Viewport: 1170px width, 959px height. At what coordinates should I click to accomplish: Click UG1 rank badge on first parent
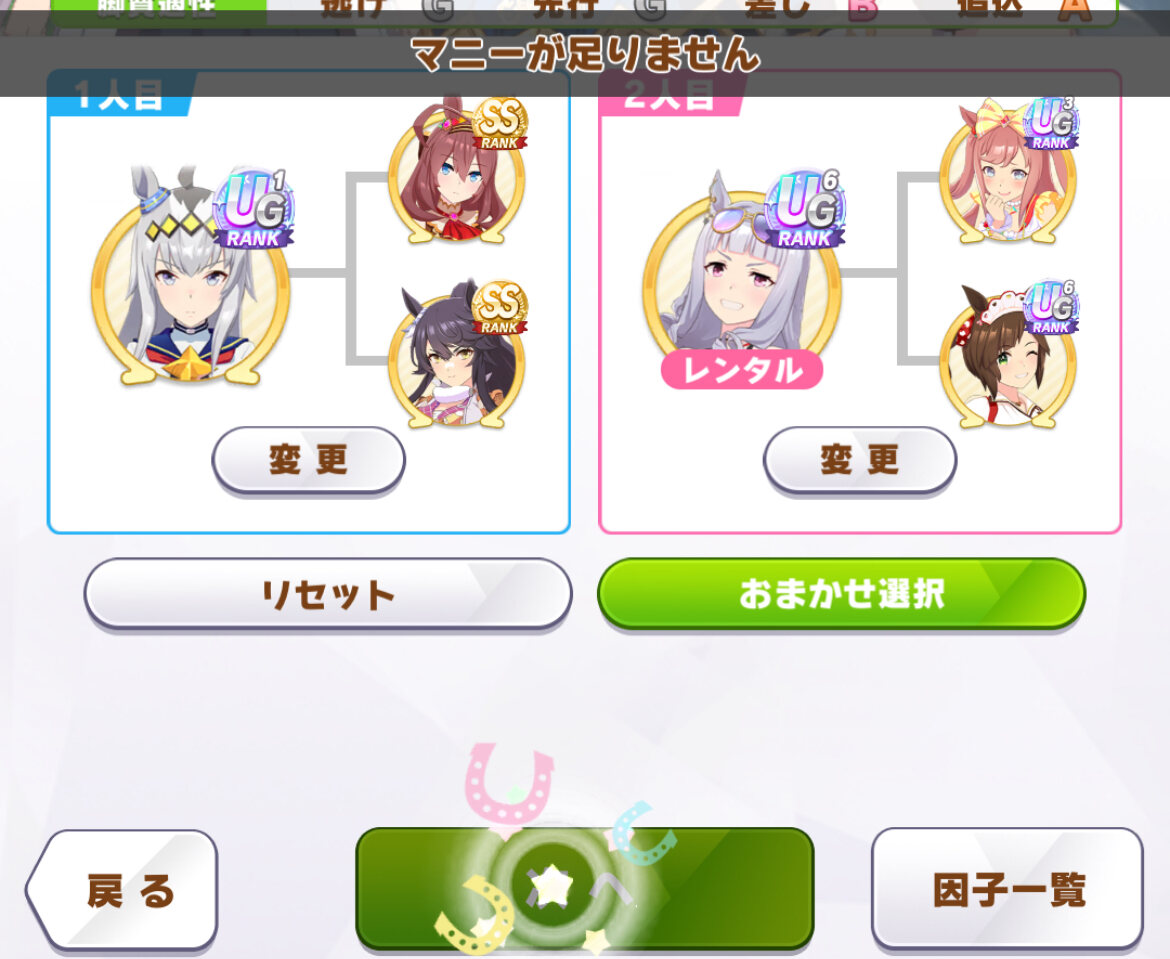(254, 209)
